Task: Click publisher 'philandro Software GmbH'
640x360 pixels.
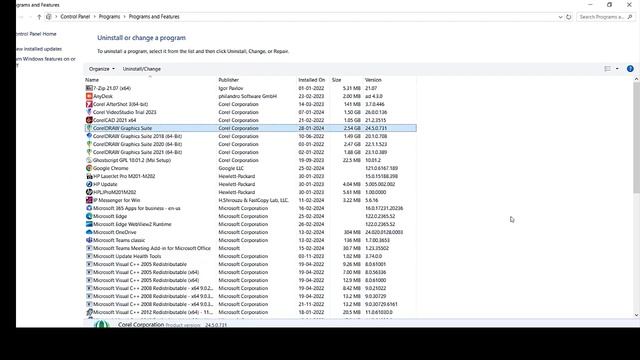Action: (247, 96)
